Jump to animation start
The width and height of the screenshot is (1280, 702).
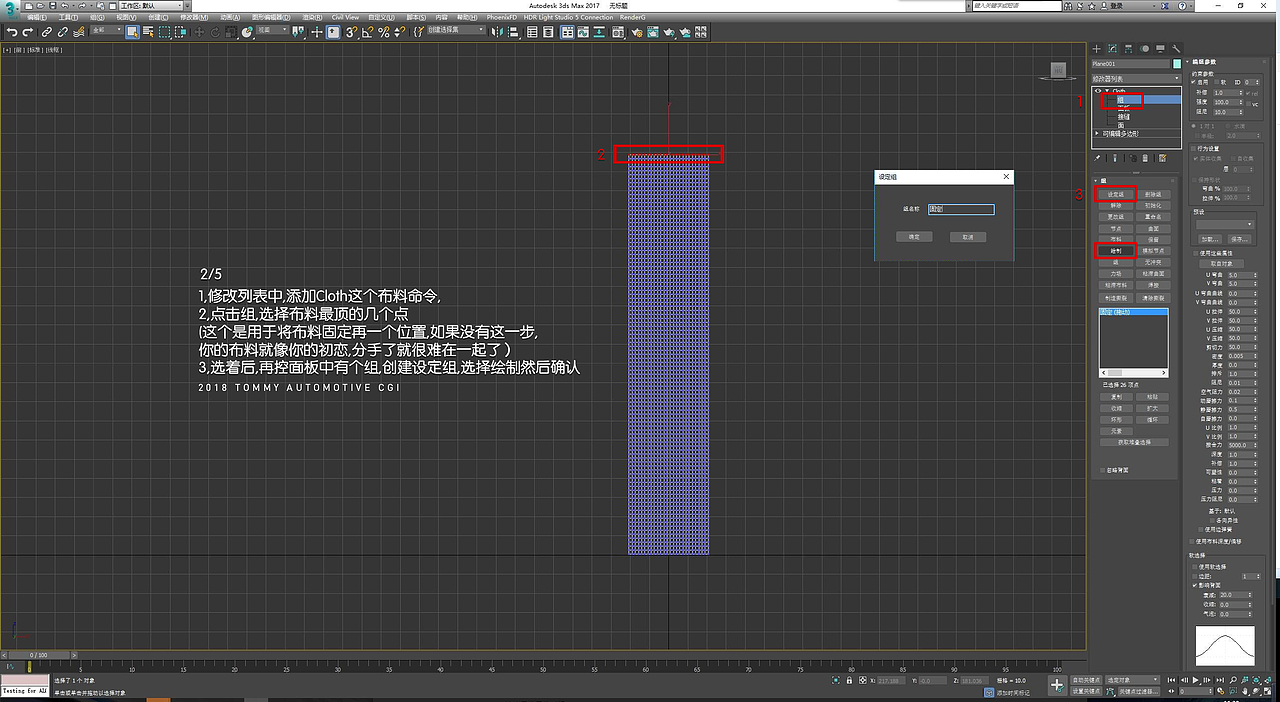tap(1171, 680)
